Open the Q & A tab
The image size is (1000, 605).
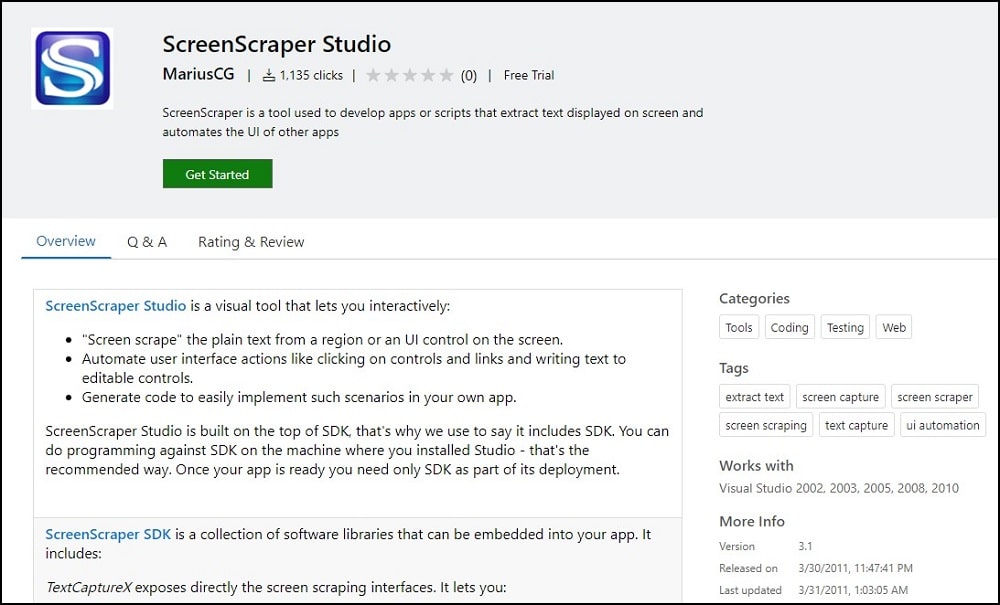tap(147, 242)
